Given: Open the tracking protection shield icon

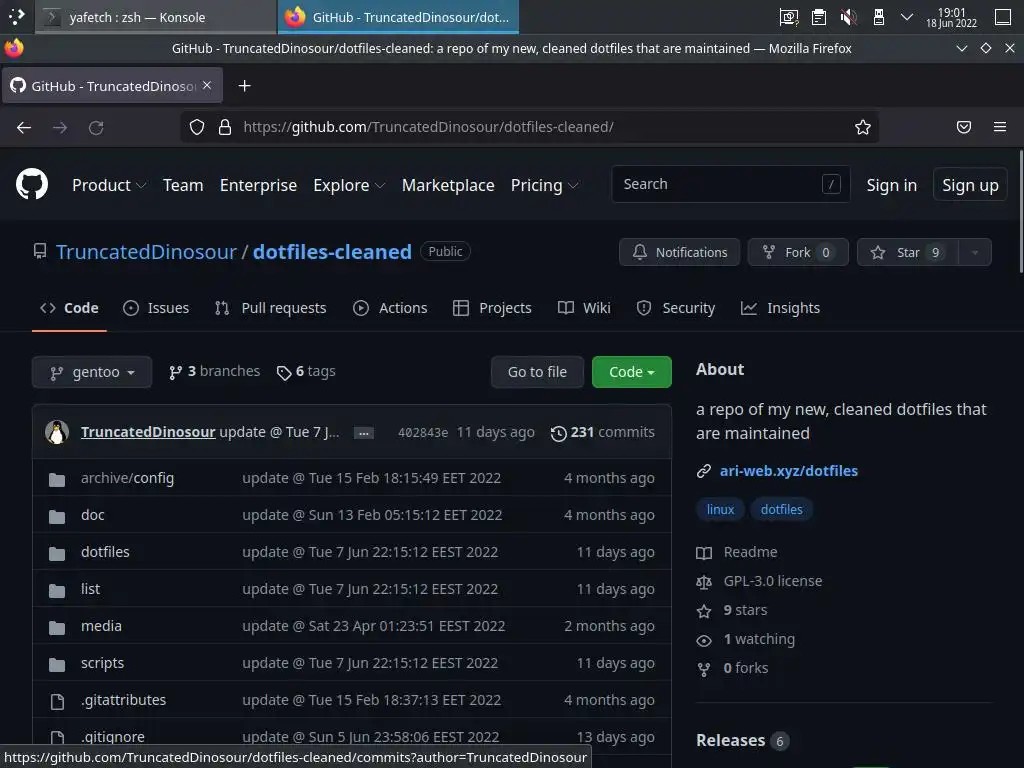Looking at the screenshot, I should (x=197, y=127).
